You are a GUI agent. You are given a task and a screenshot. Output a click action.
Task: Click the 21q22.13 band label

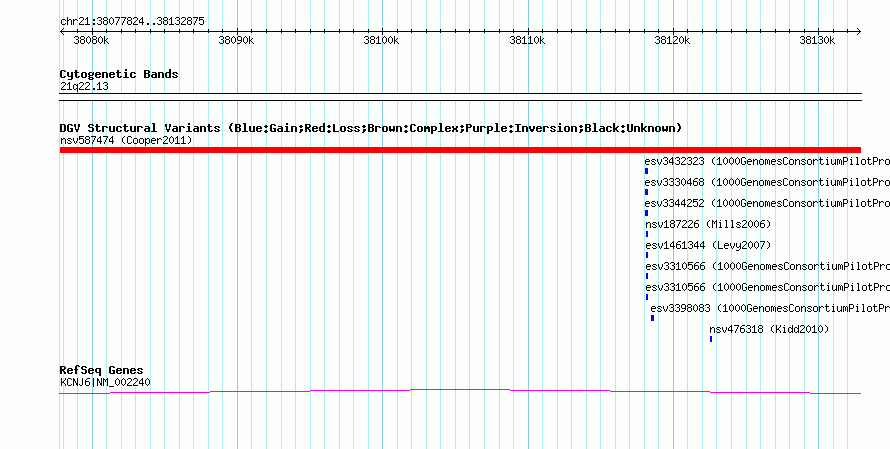(x=84, y=87)
